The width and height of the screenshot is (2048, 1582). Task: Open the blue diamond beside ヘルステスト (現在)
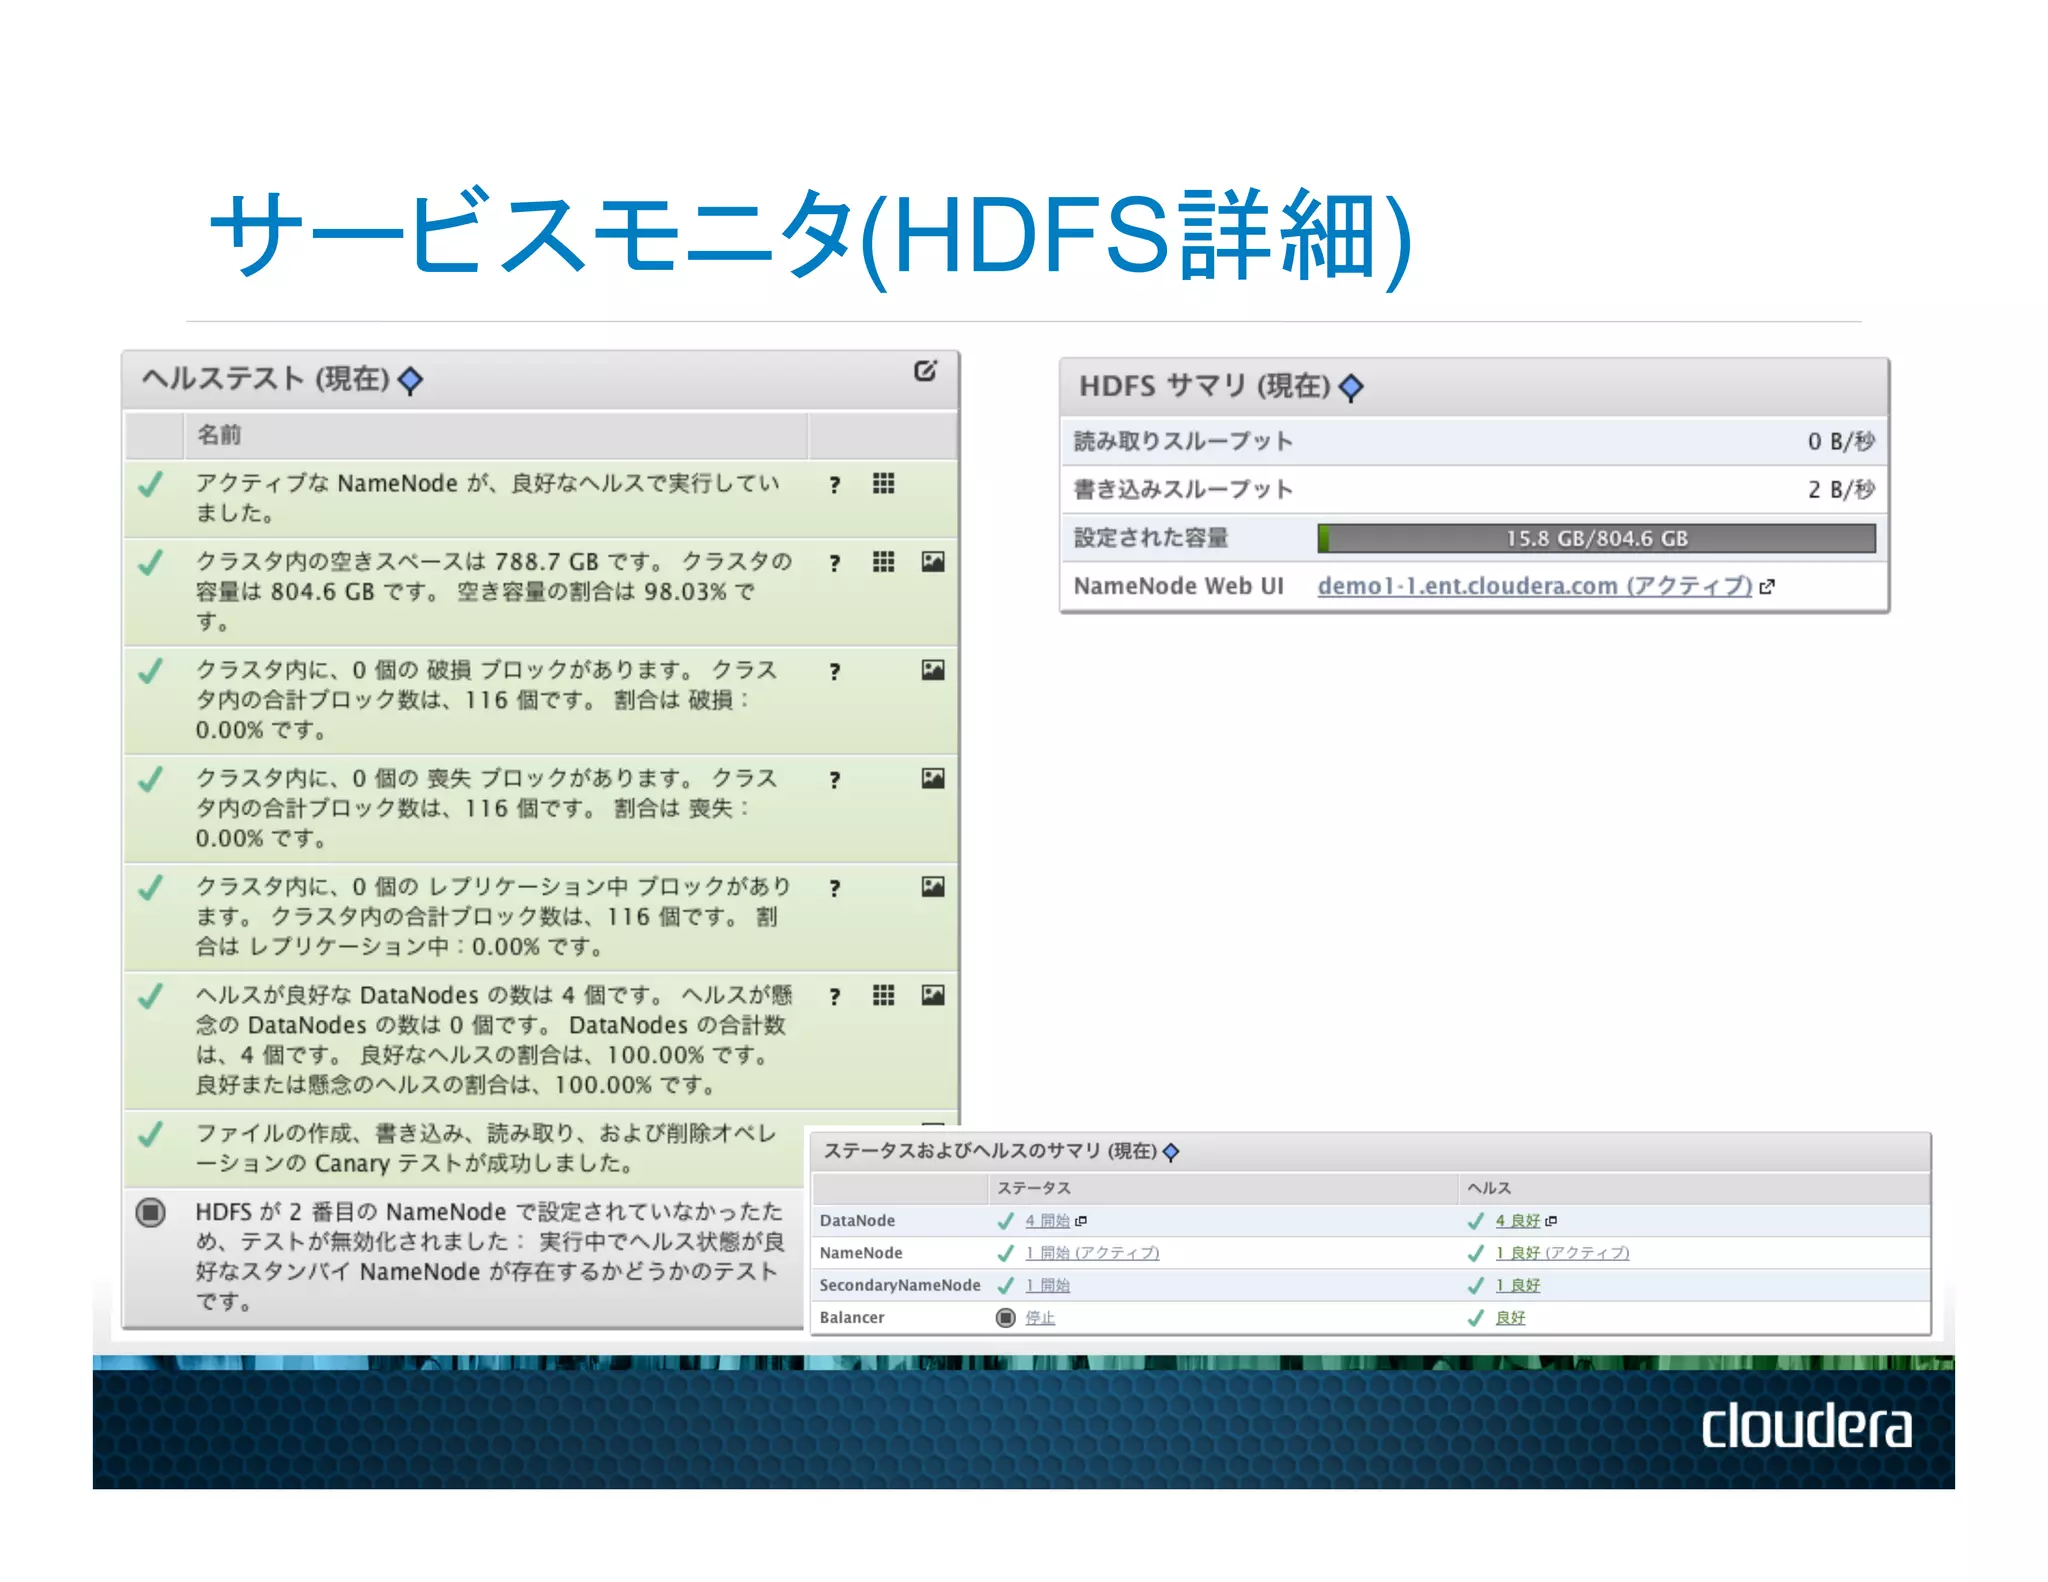point(410,381)
